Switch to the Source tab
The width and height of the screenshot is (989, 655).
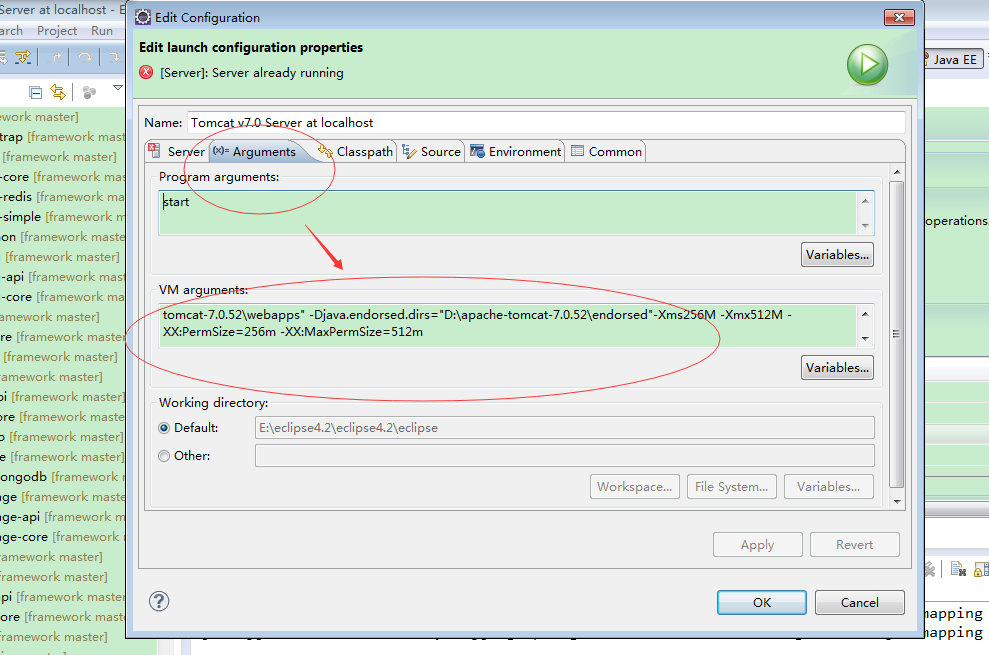(432, 151)
